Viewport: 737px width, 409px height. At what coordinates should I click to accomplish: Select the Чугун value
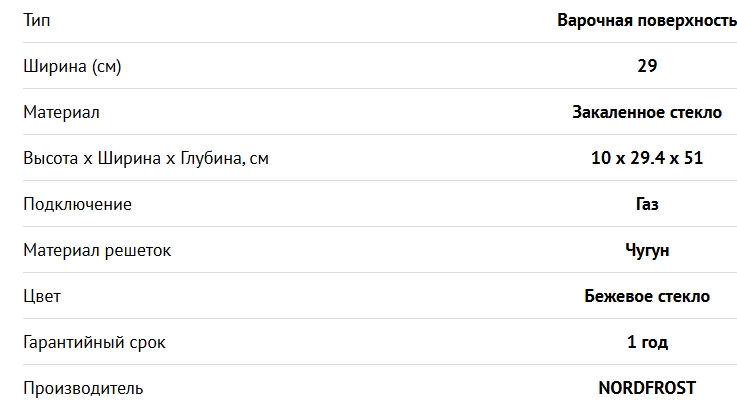coord(647,250)
